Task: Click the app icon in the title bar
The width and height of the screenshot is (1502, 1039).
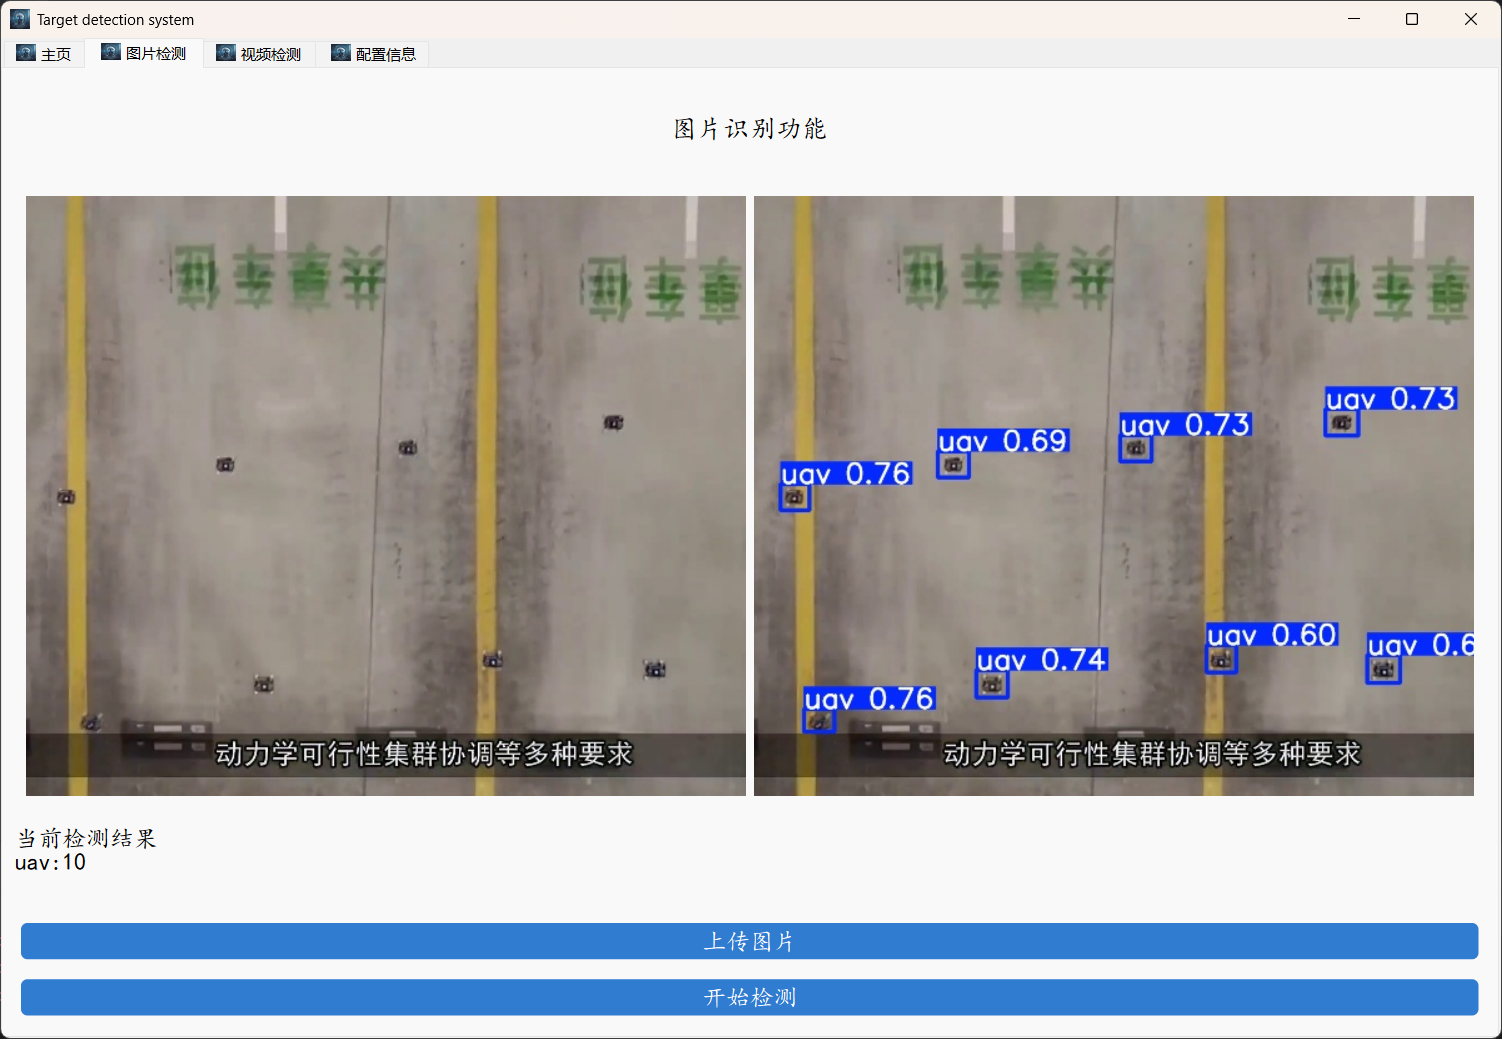Action: click(x=20, y=19)
